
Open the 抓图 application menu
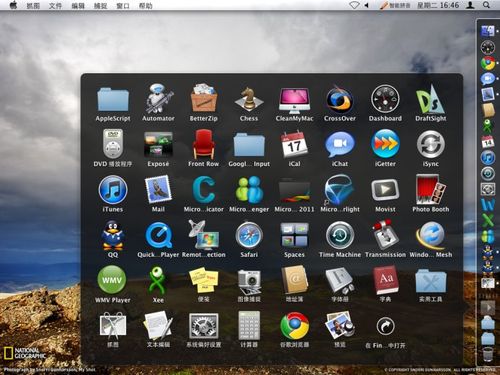tap(33, 6)
